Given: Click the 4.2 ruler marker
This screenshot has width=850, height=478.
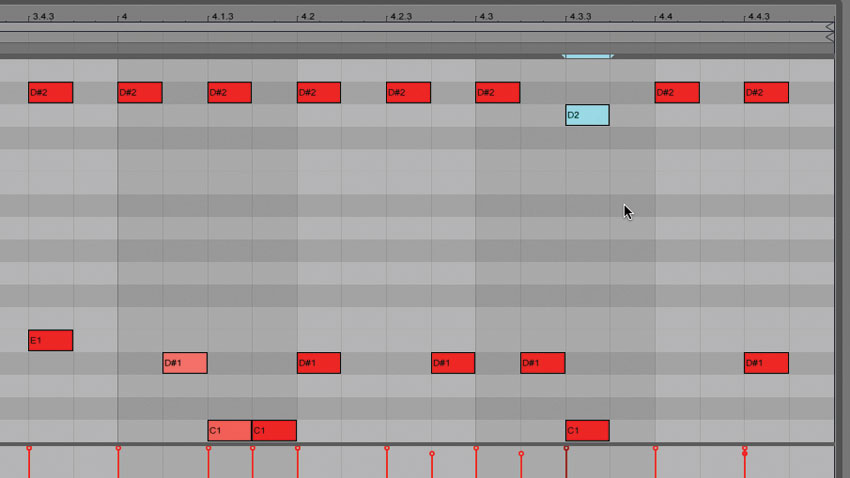Looking at the screenshot, I should click(x=306, y=16).
